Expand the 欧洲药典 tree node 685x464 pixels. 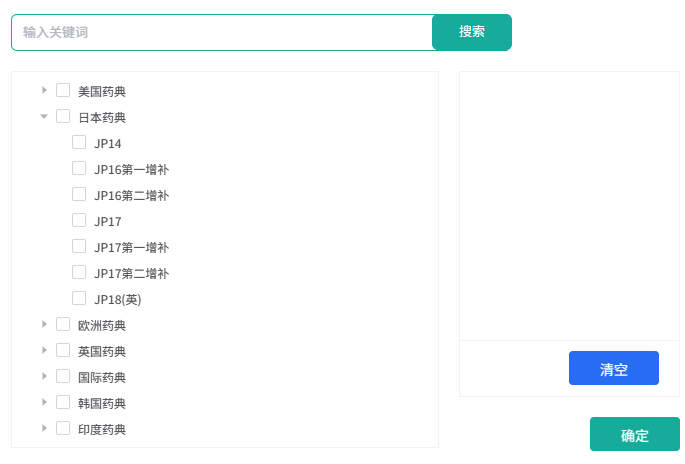click(45, 324)
